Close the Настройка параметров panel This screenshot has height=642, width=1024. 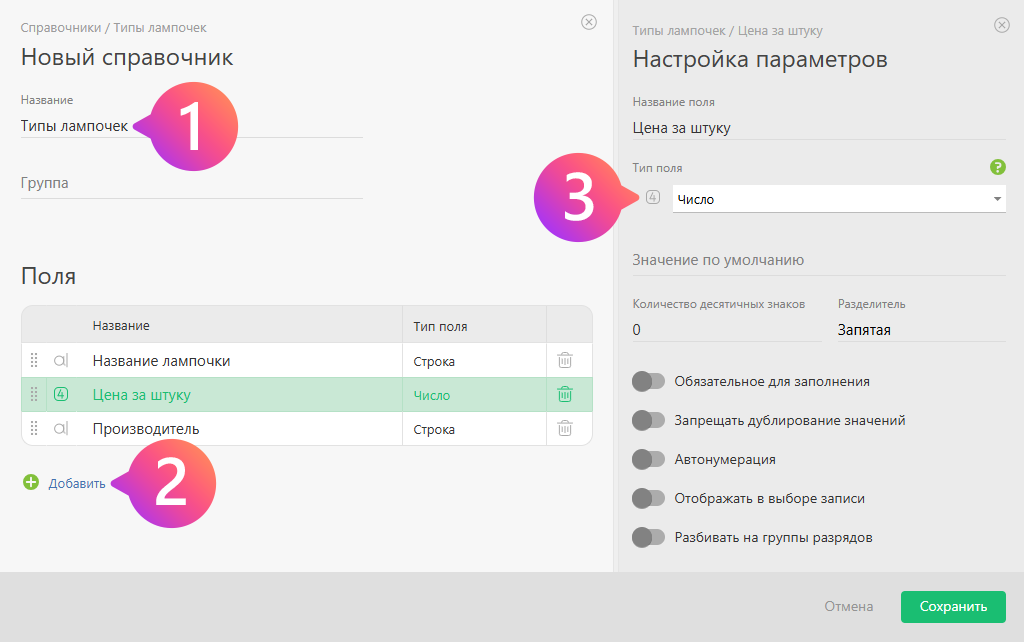[x=1001, y=25]
